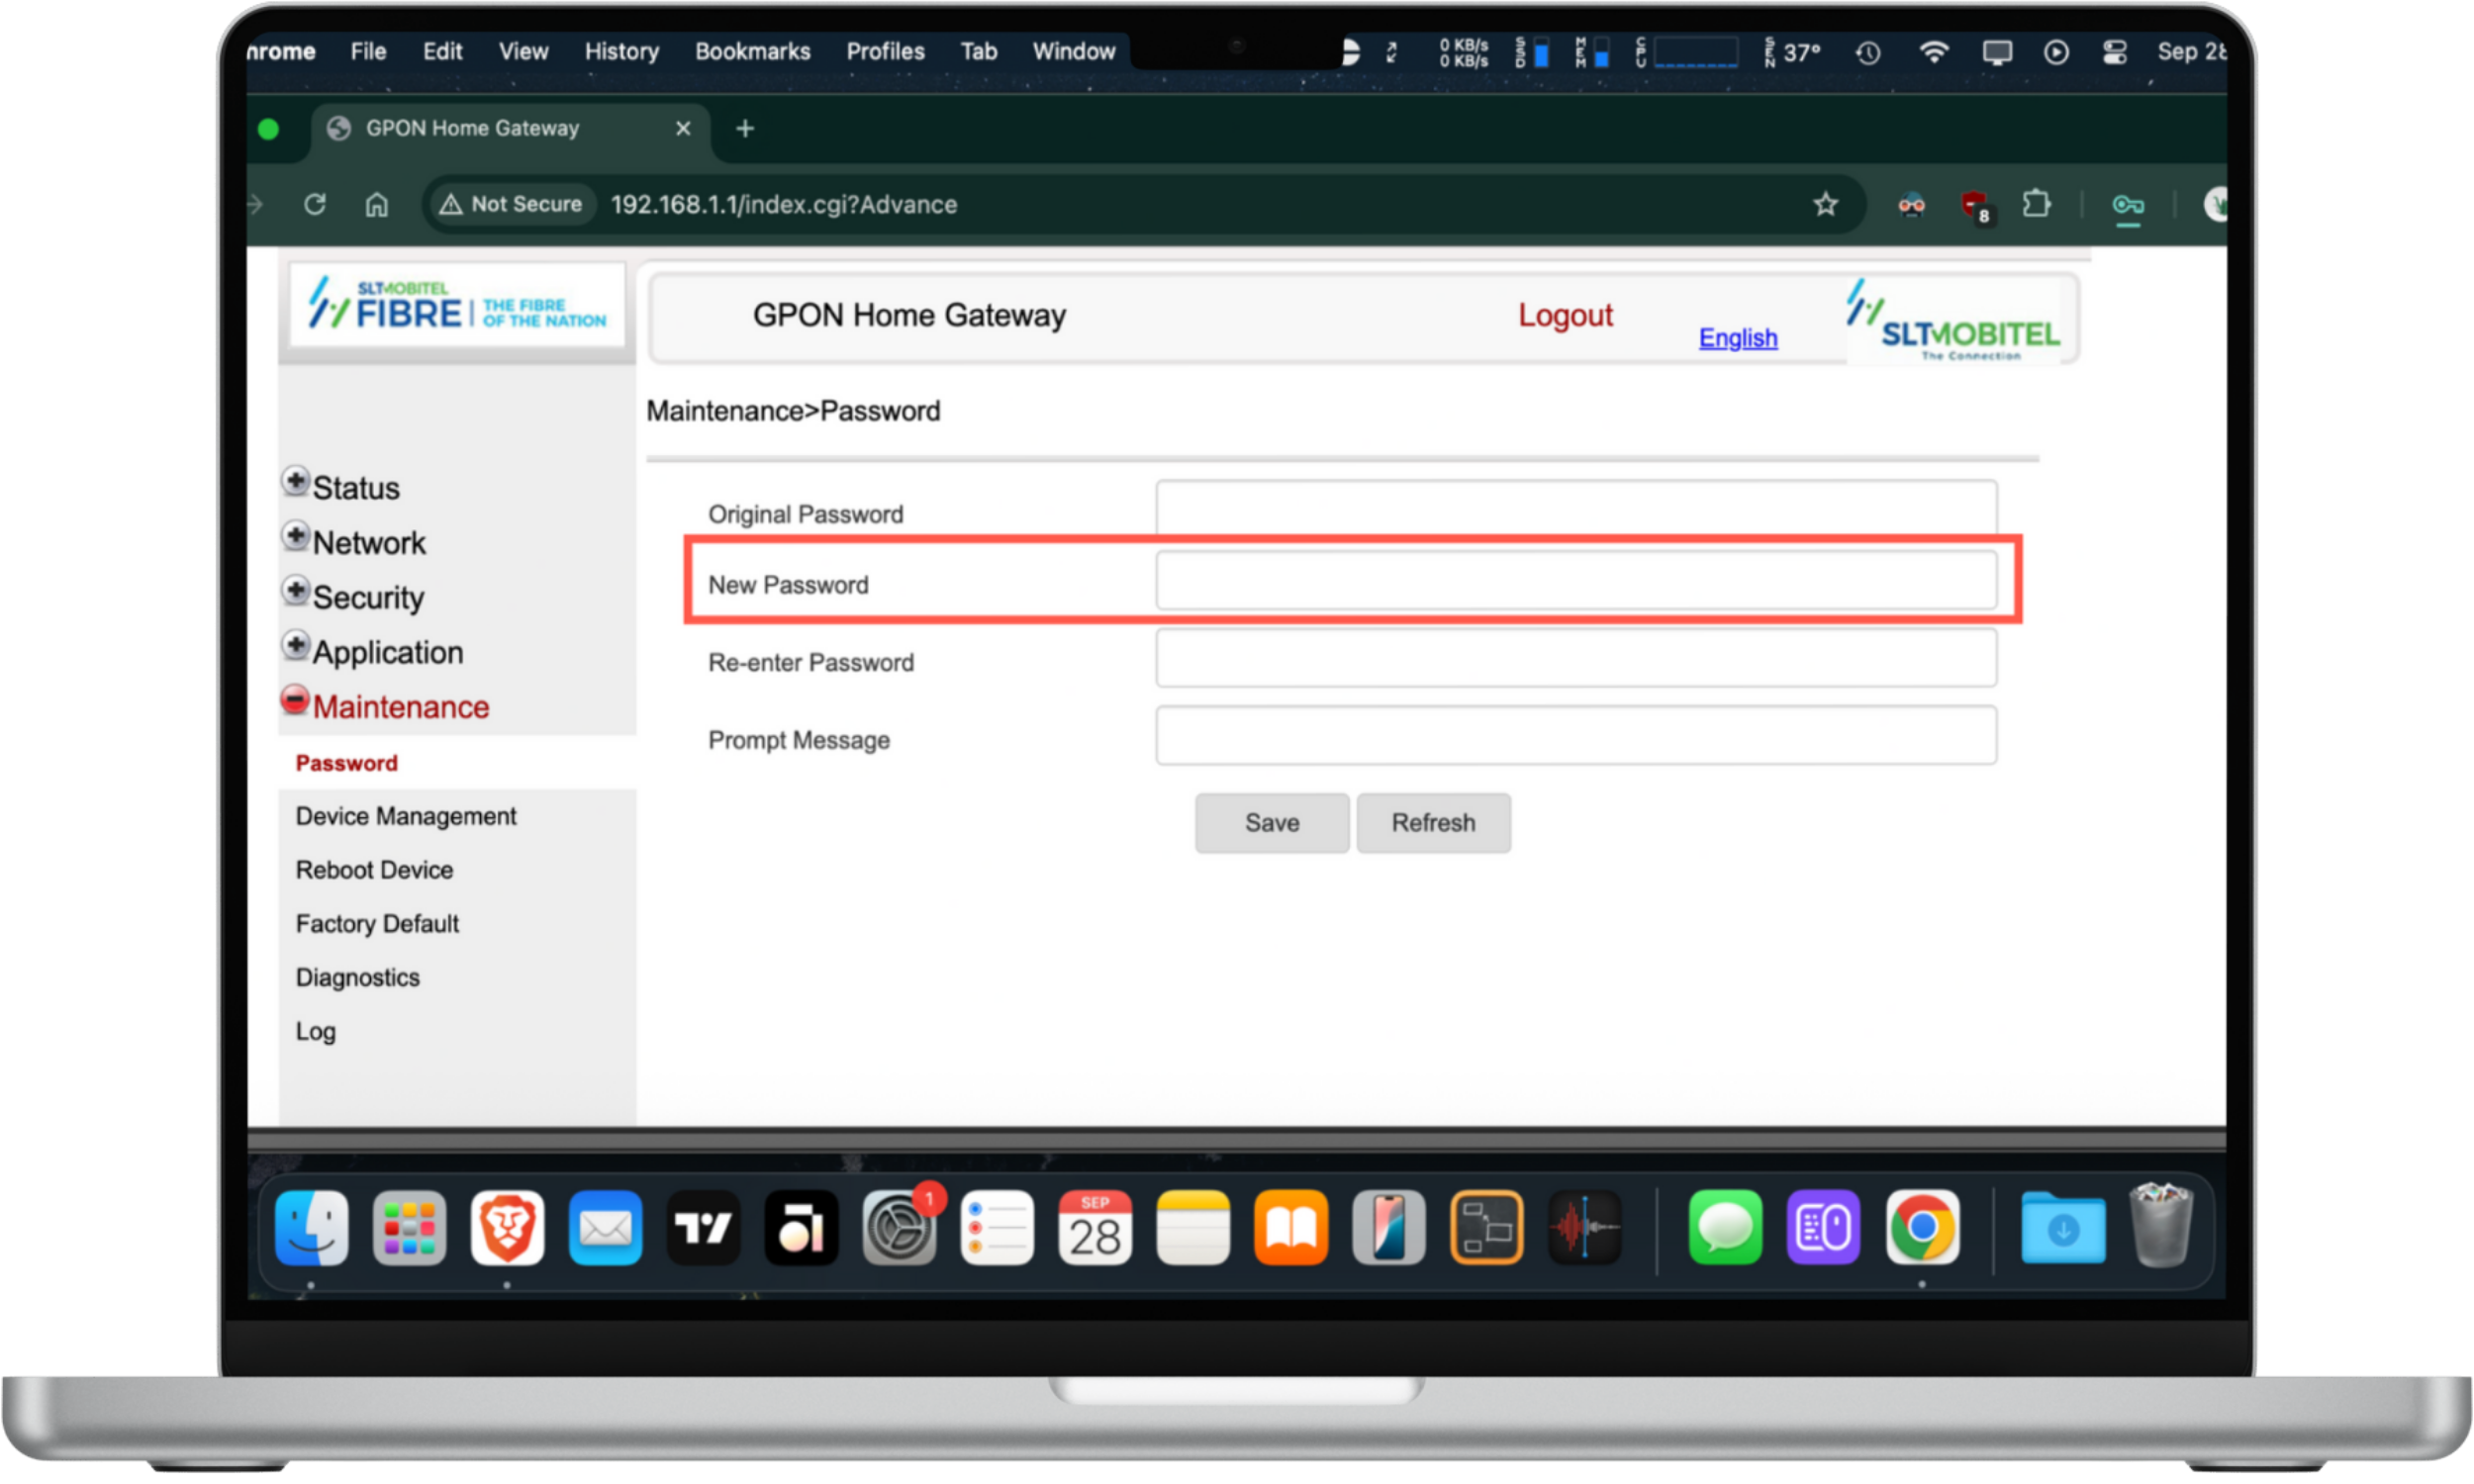The image size is (2474, 1484).
Task: Open Bookmarks menu in menu bar
Action: click(752, 52)
